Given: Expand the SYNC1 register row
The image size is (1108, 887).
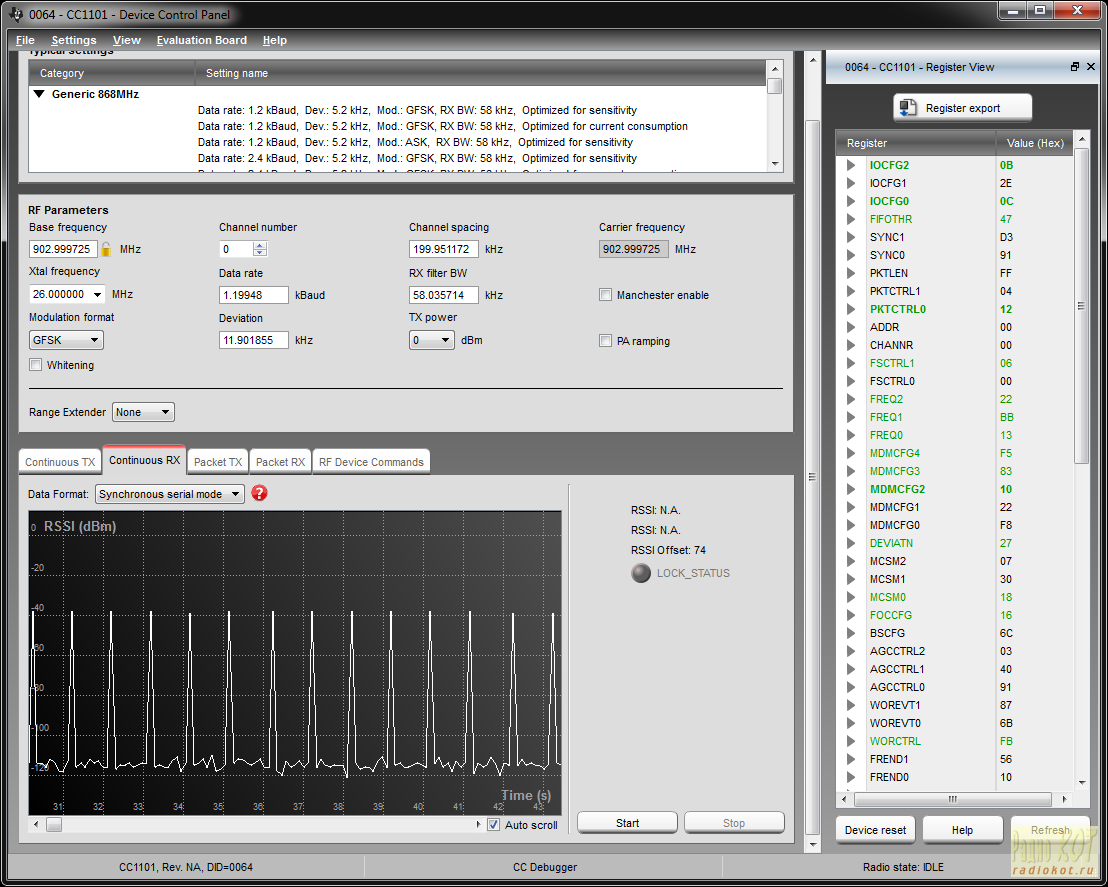Looking at the screenshot, I should coord(851,237).
